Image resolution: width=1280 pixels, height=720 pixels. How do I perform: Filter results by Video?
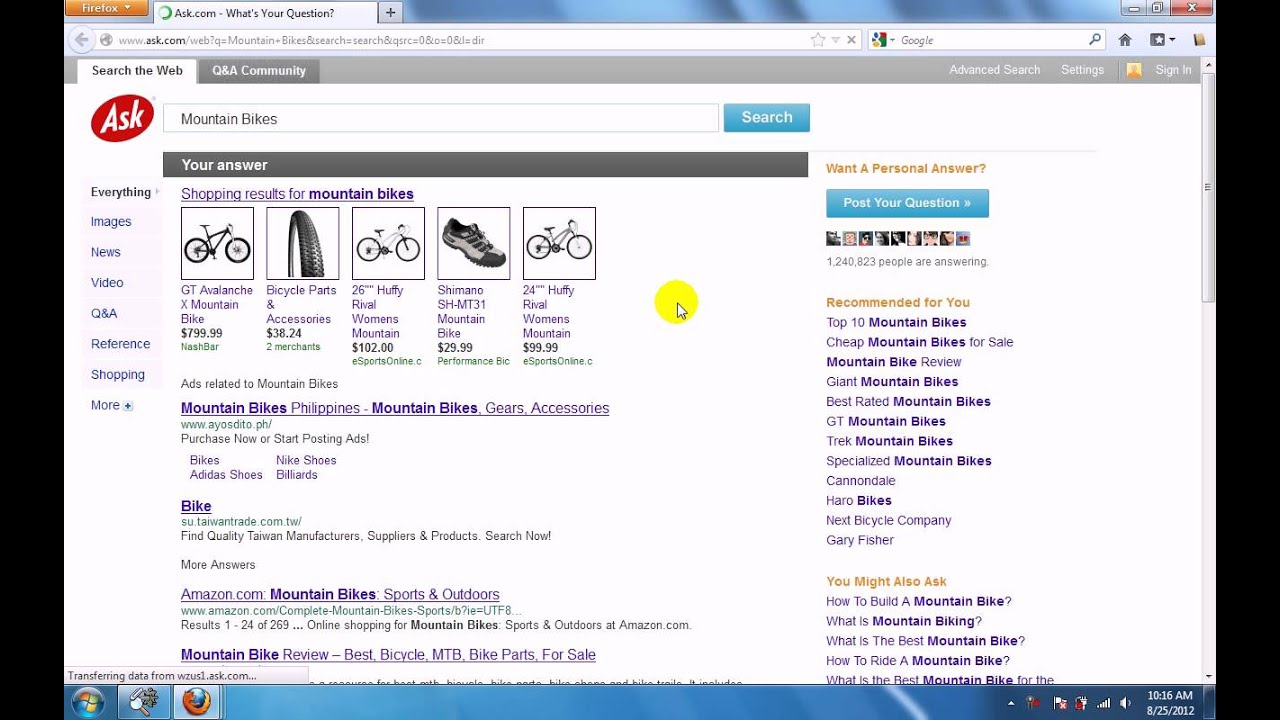click(x=107, y=283)
